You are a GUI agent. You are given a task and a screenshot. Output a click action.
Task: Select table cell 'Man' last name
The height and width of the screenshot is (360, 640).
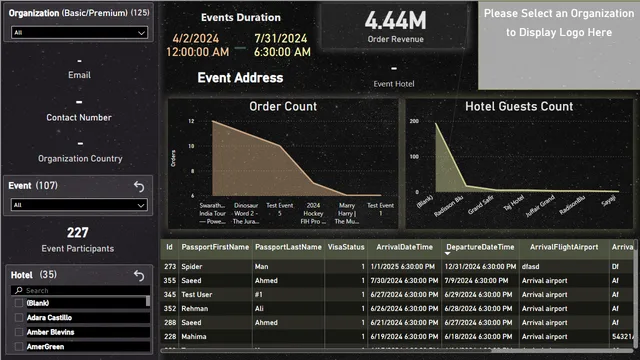262,267
